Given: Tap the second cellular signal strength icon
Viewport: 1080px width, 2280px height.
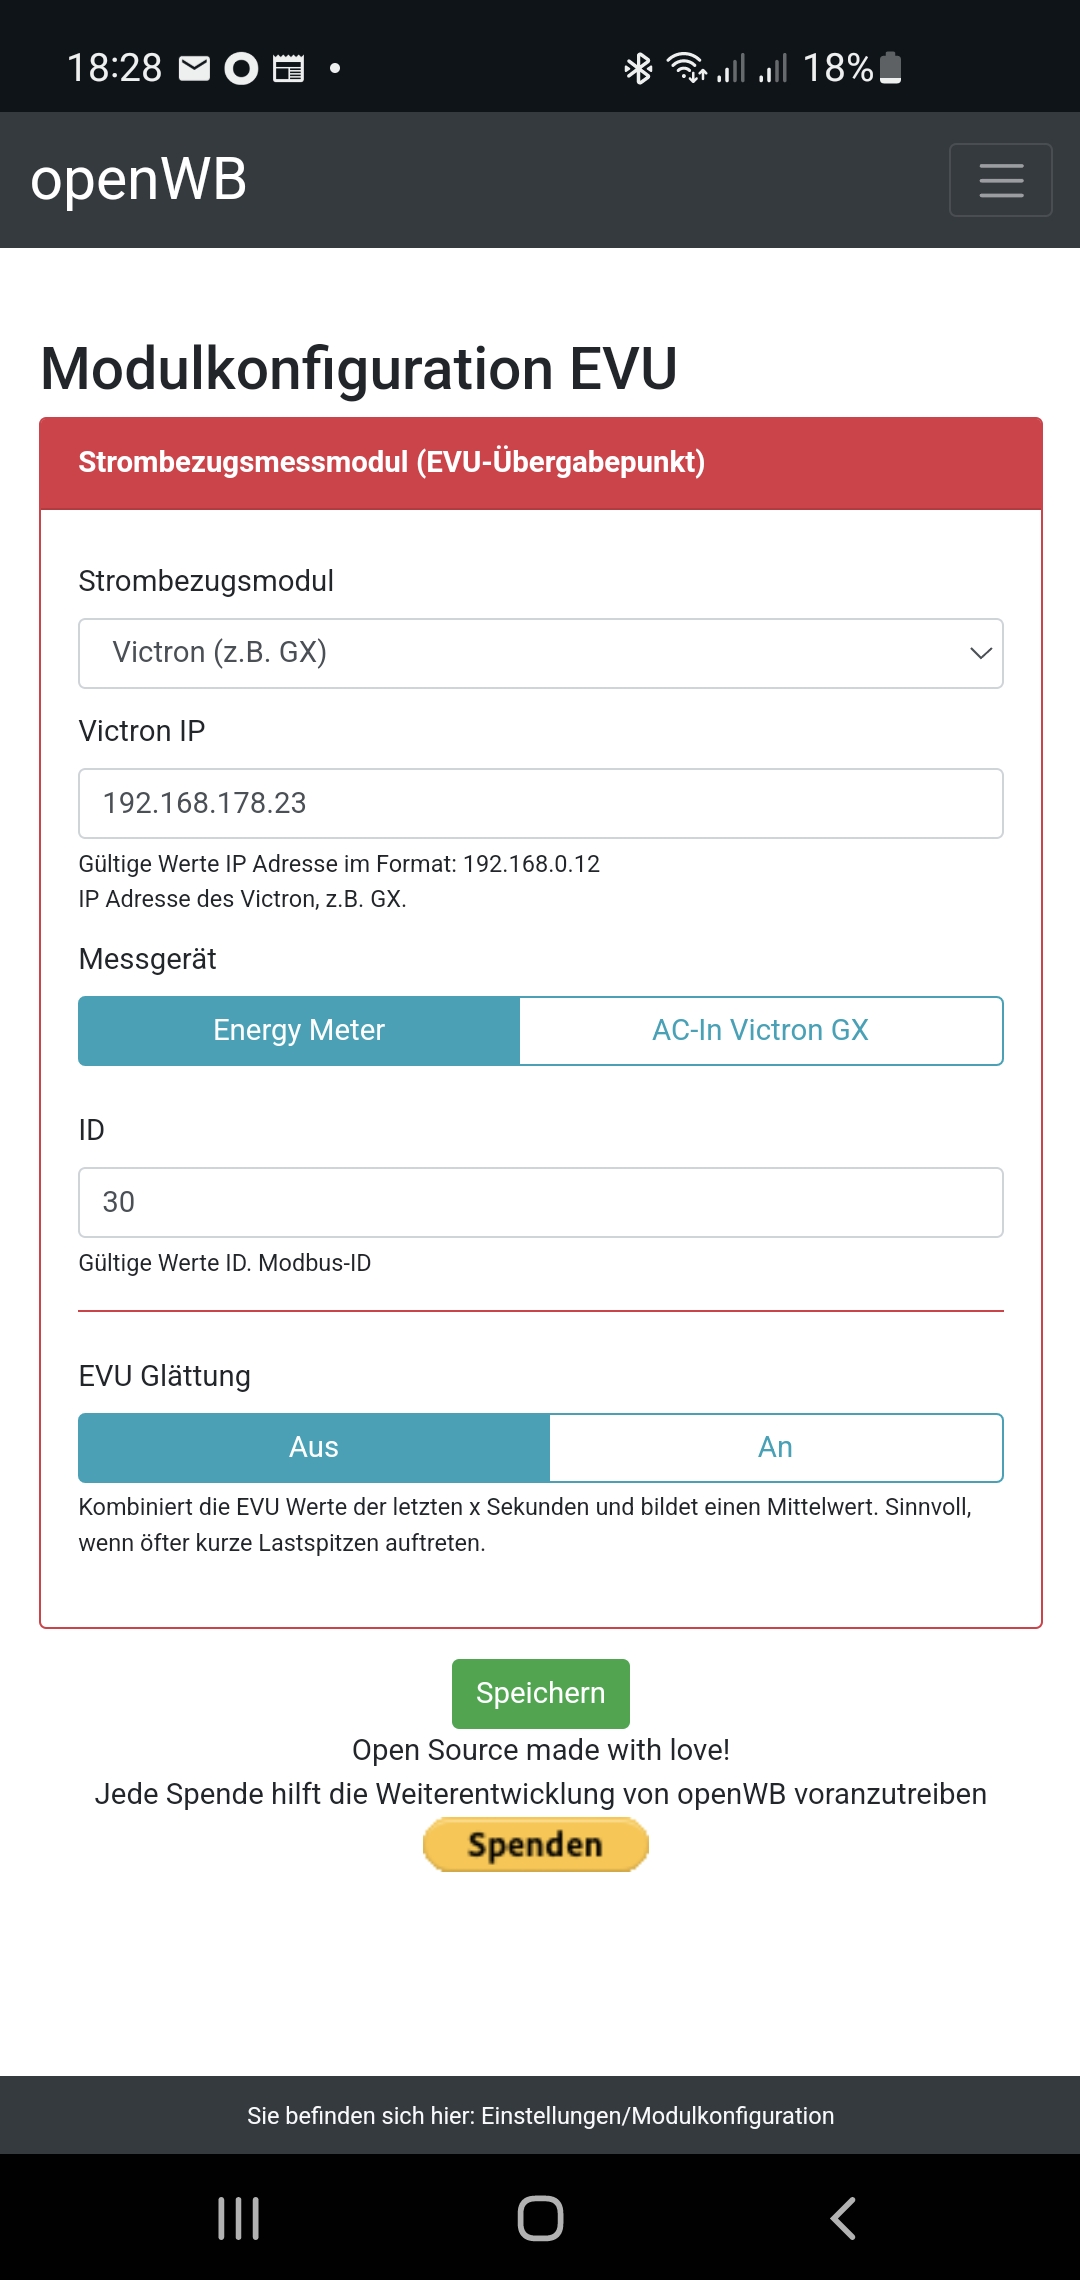Looking at the screenshot, I should [x=773, y=68].
